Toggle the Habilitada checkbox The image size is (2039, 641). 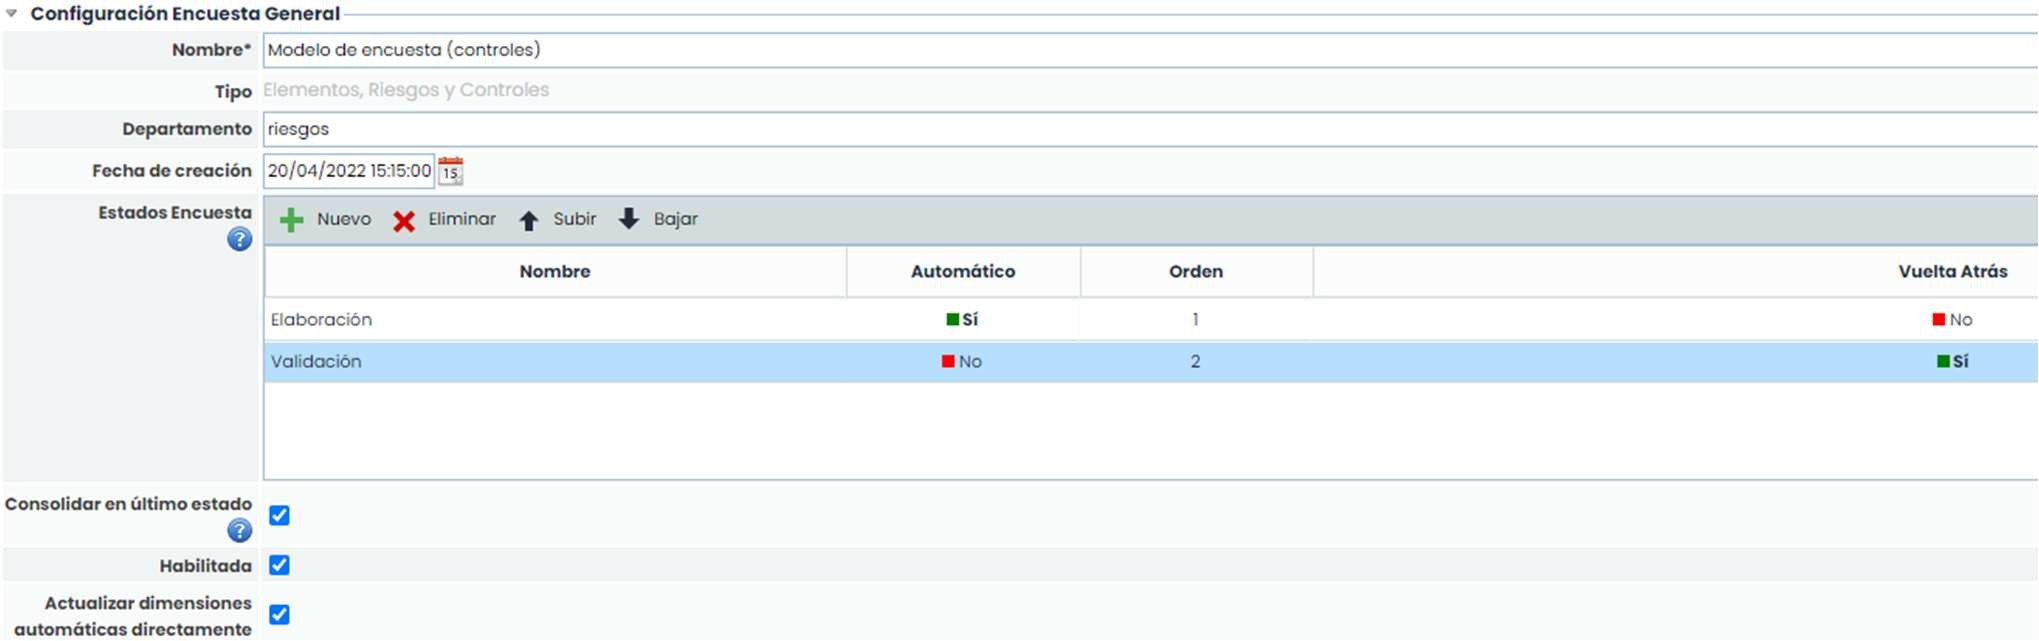pos(279,566)
